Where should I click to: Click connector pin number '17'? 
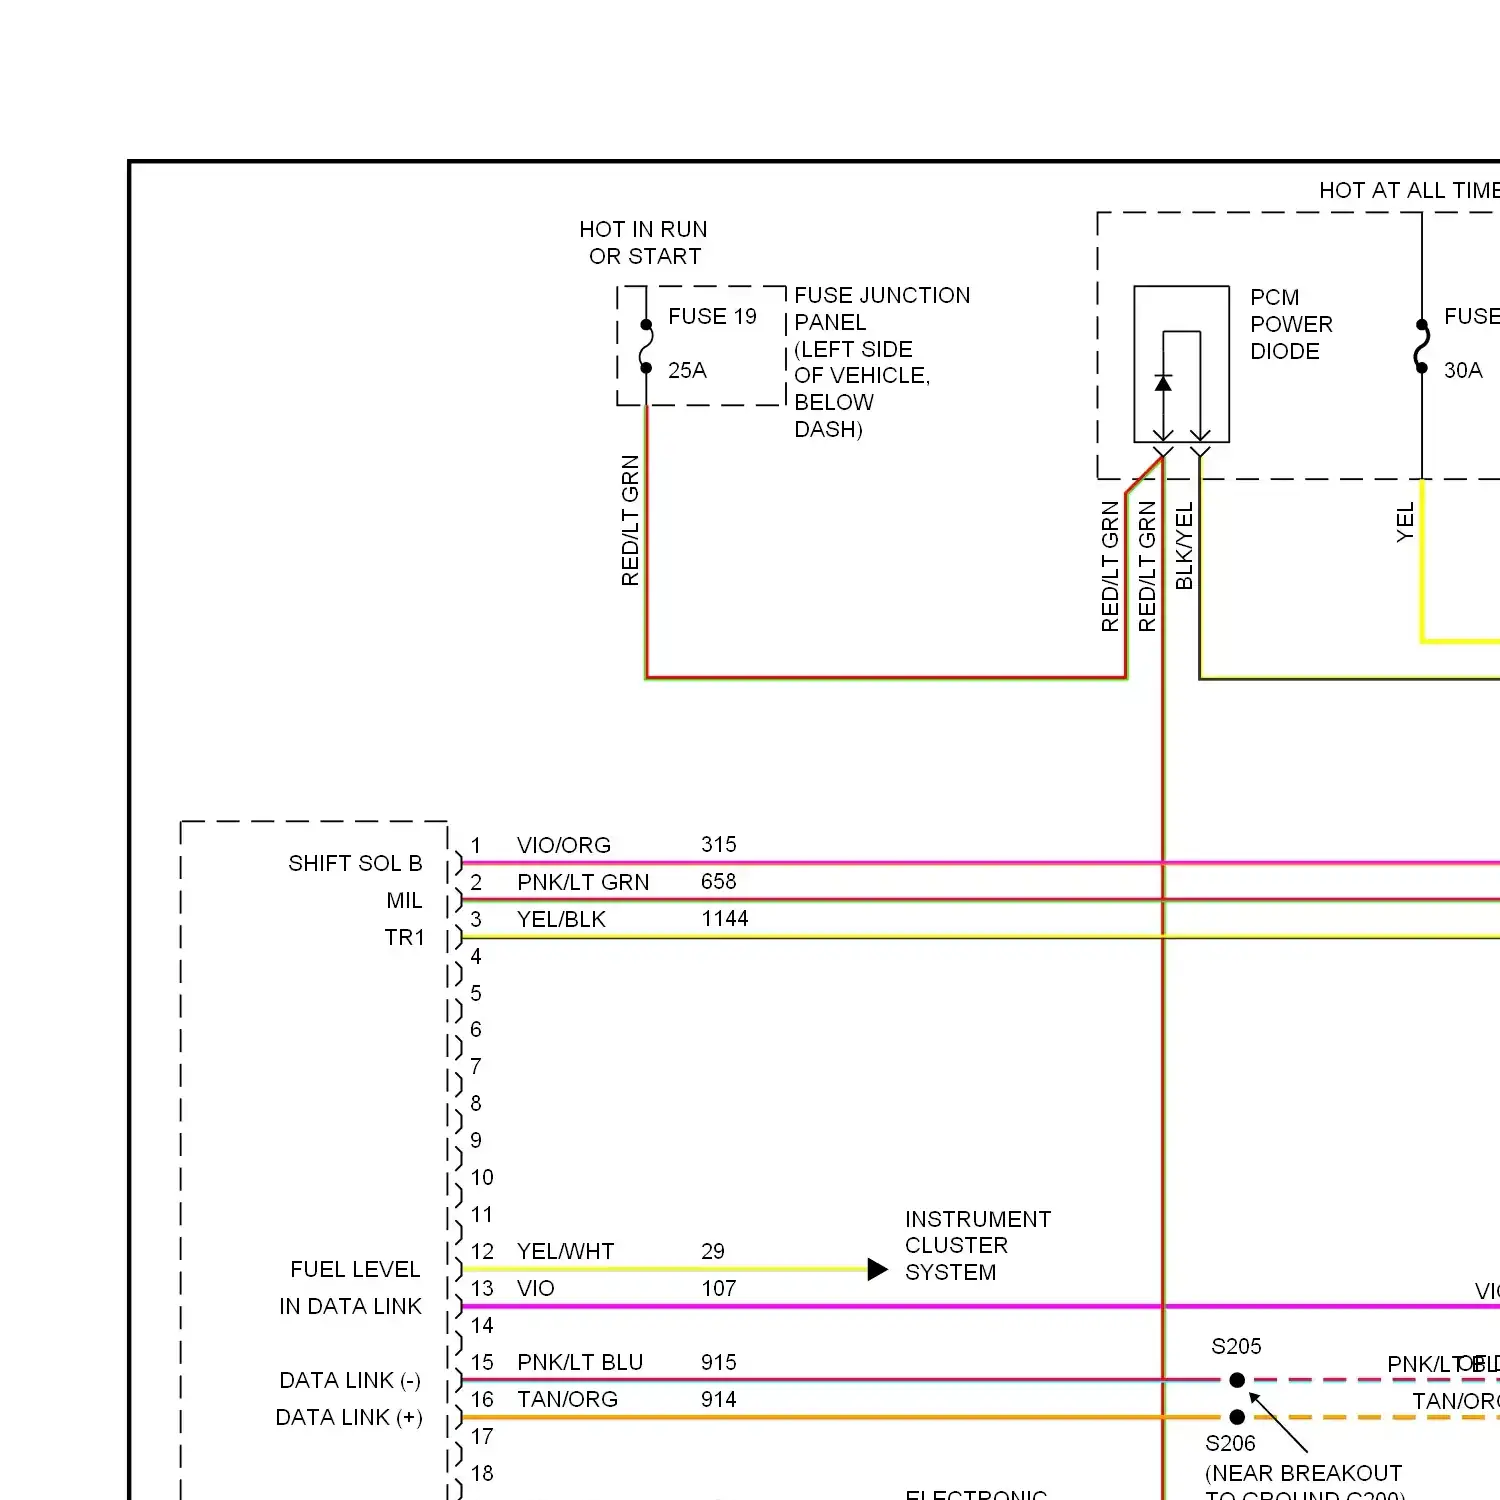point(482,1436)
